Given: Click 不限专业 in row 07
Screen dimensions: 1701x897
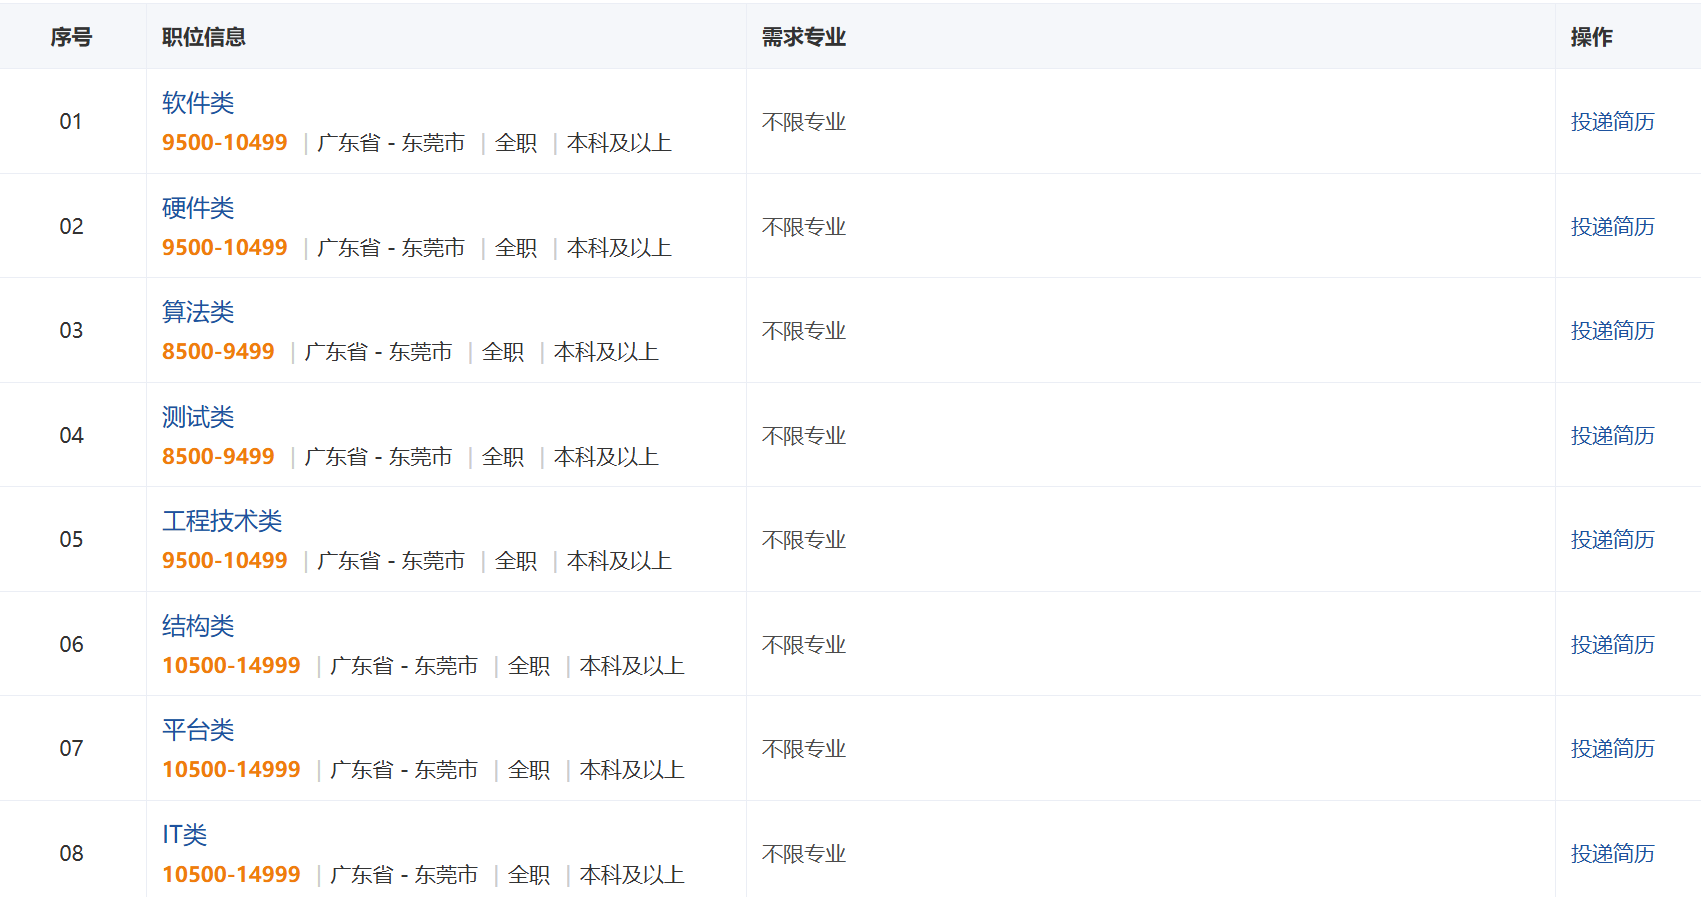Looking at the screenshot, I should click(x=804, y=749).
